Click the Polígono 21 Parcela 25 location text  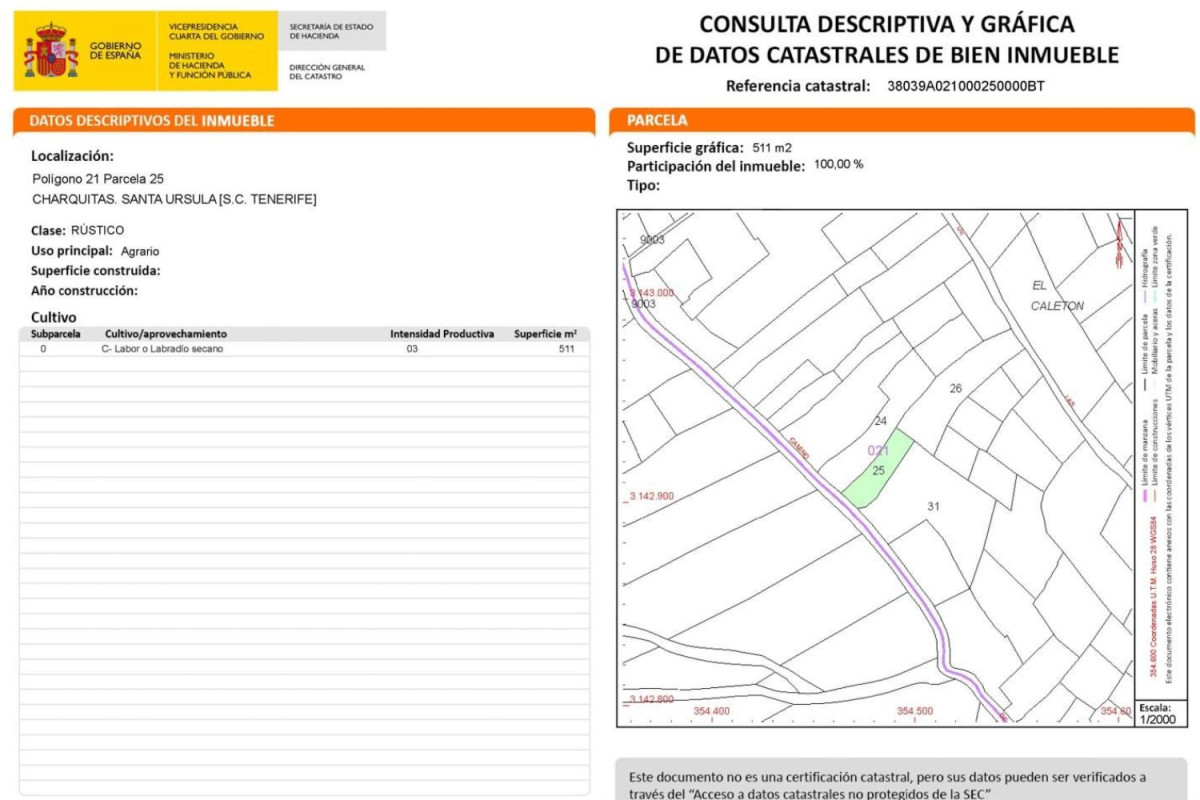98,179
